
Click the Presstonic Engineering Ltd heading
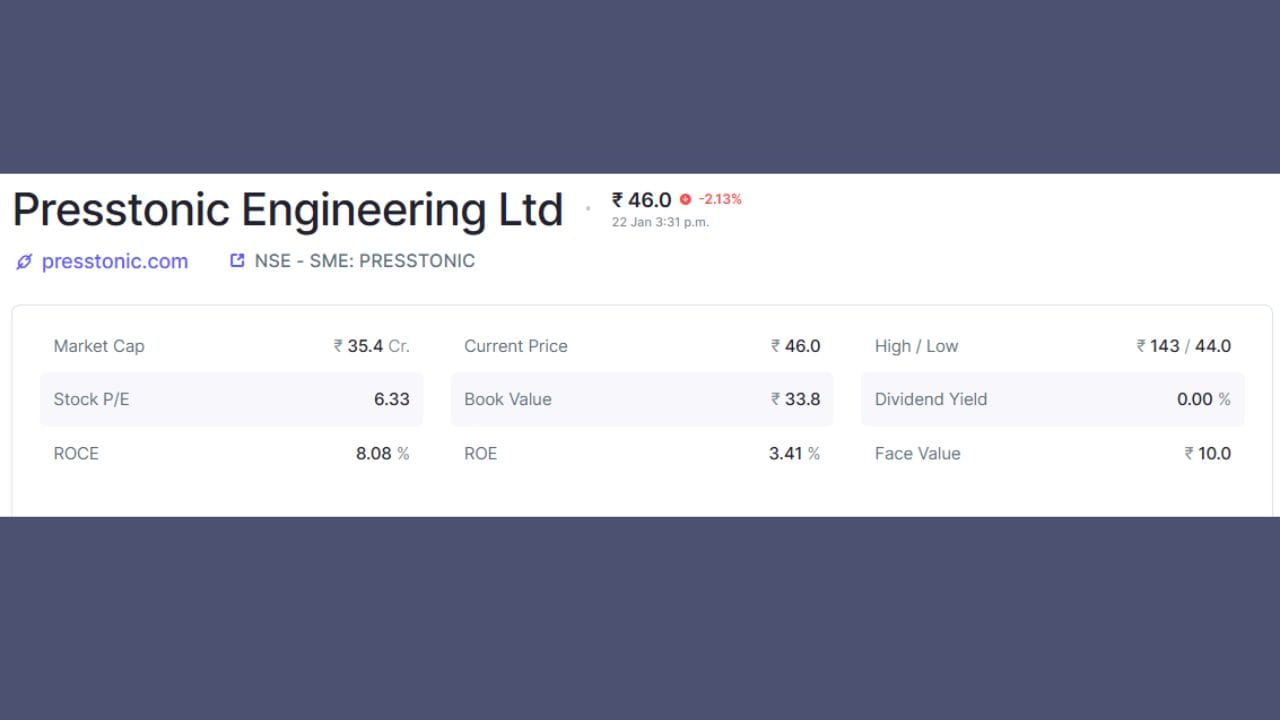coord(288,210)
